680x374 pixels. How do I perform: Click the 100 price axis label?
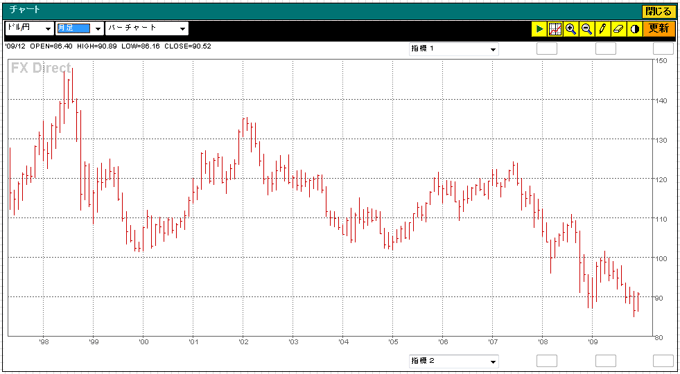pyautogui.click(x=661, y=259)
